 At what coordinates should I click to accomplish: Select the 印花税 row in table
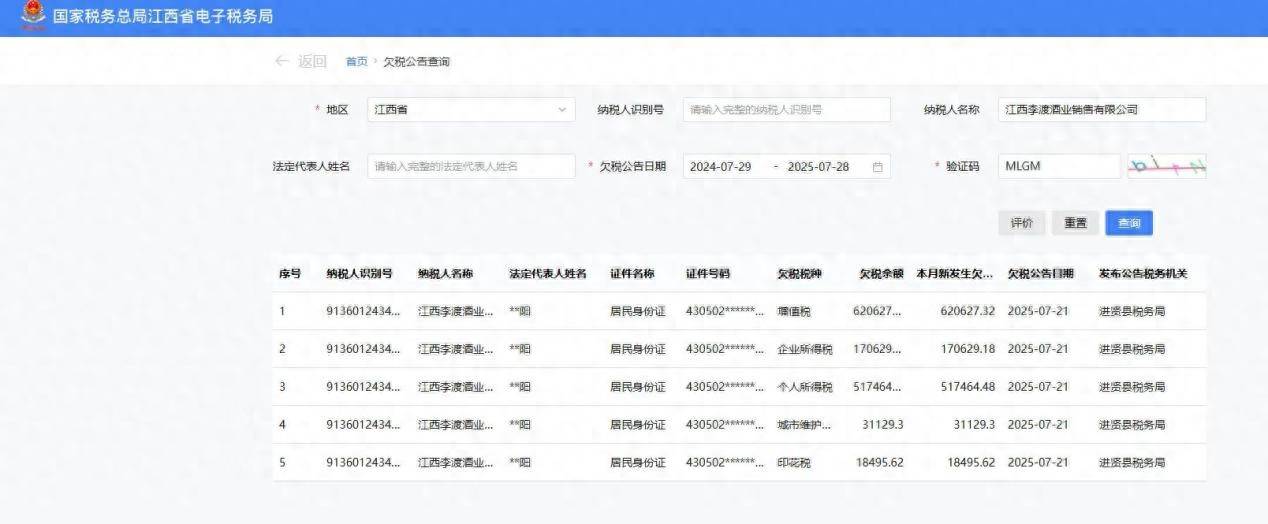click(x=738, y=463)
